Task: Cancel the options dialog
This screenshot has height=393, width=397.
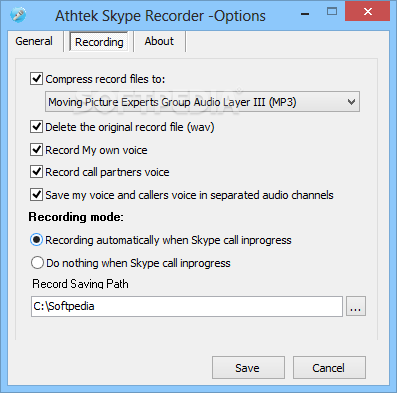Action: [329, 368]
